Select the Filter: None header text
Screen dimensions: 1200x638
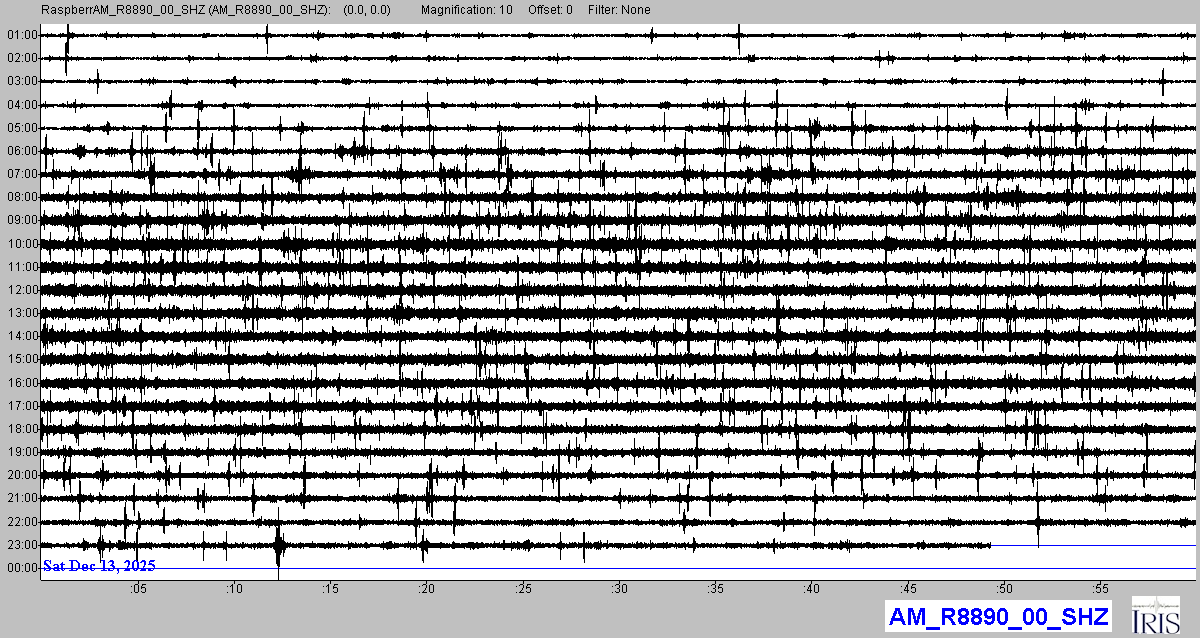[x=619, y=10]
